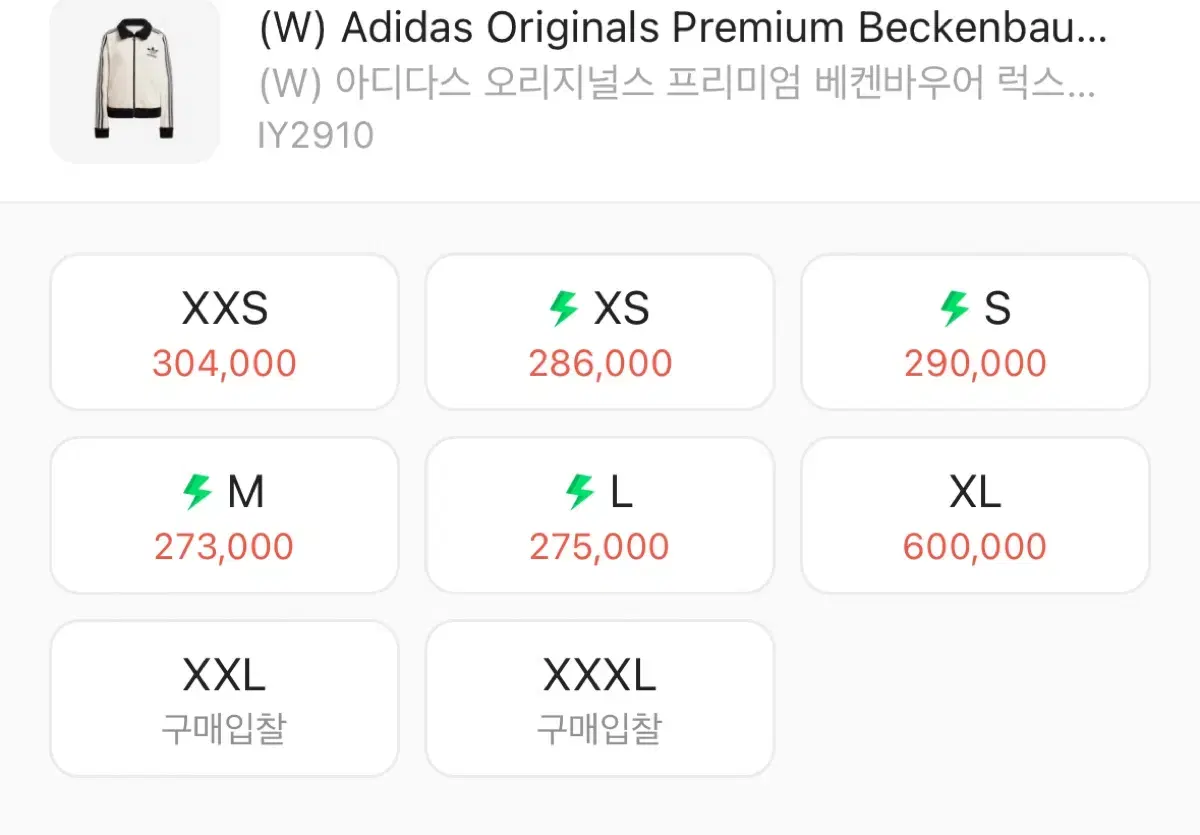
Task: Pick the M size tile
Action: tap(224, 515)
